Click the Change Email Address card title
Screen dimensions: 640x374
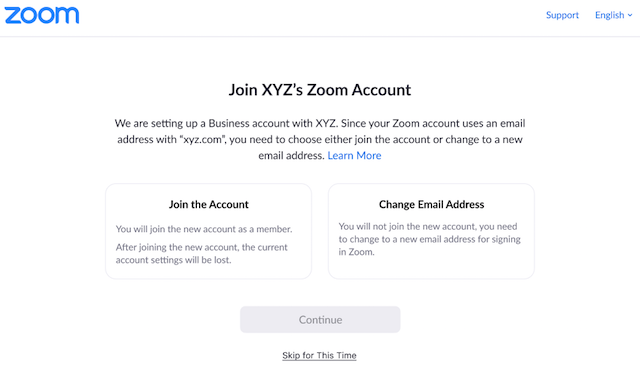click(x=431, y=204)
